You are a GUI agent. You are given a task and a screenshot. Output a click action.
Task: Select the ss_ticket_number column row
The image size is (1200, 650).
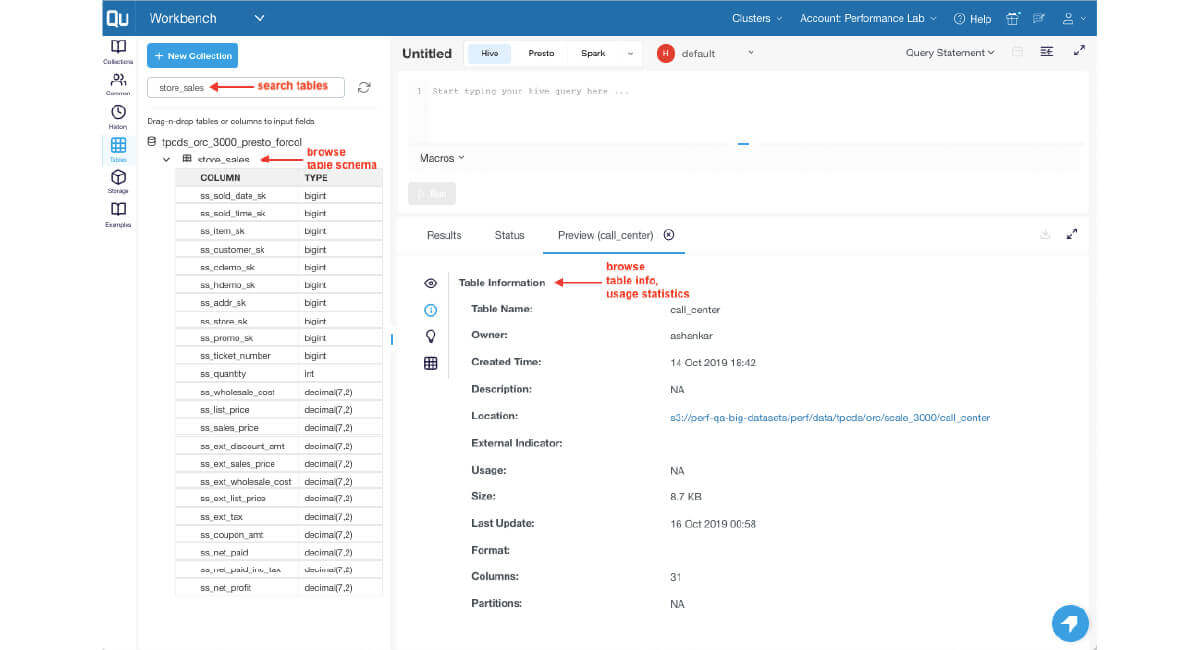278,356
